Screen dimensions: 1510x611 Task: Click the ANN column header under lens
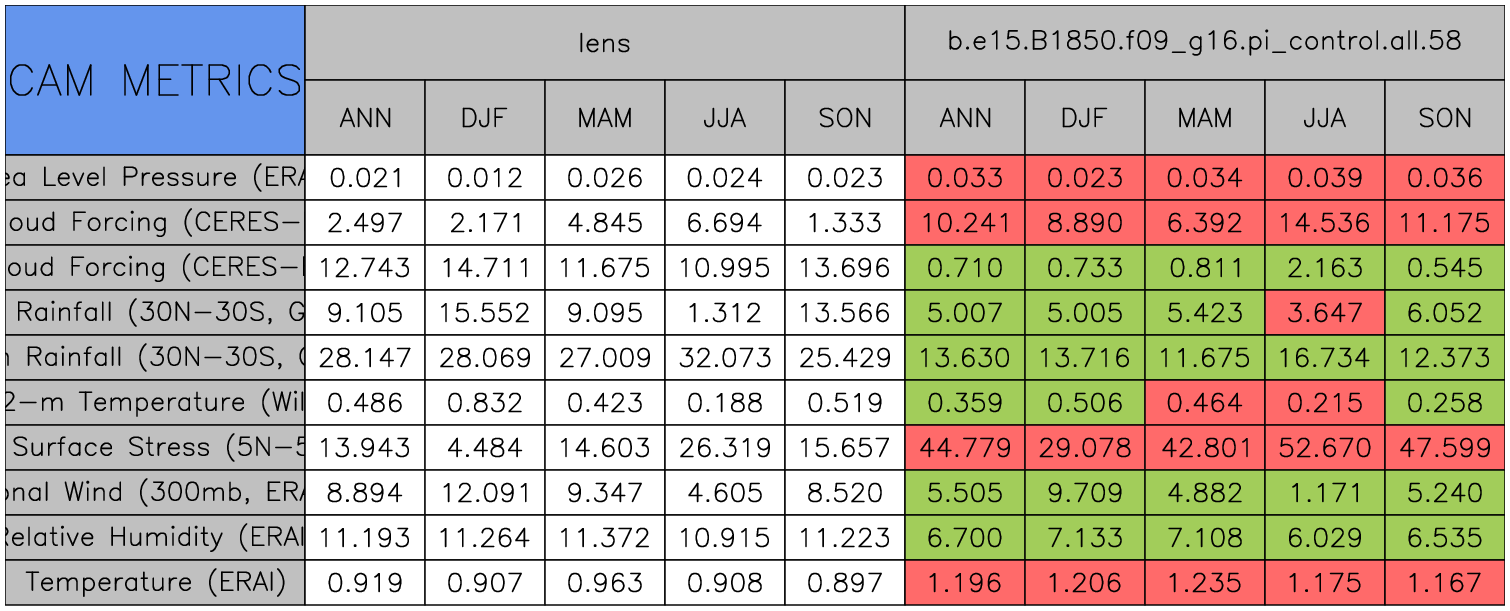(x=365, y=118)
